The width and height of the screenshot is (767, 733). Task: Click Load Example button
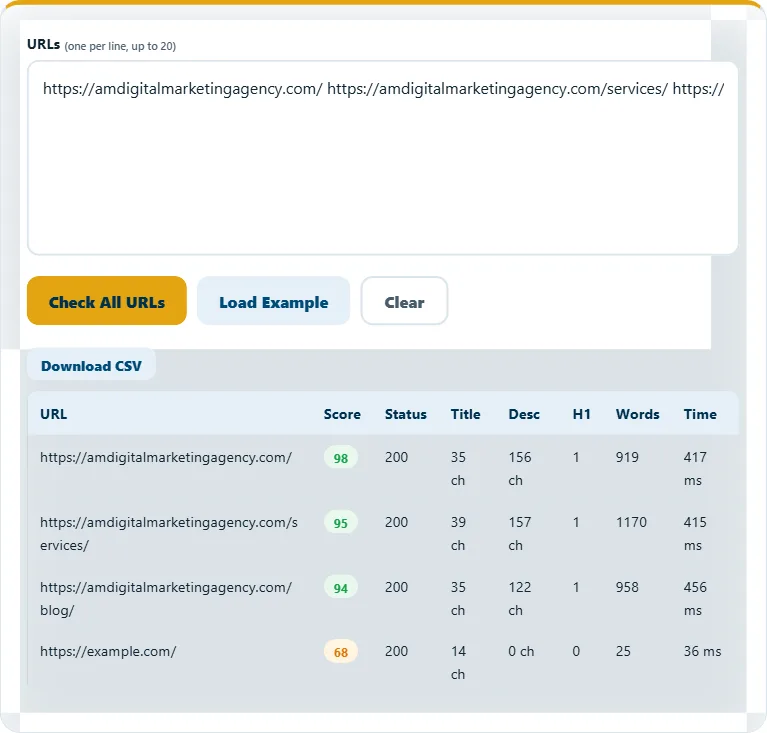273,300
